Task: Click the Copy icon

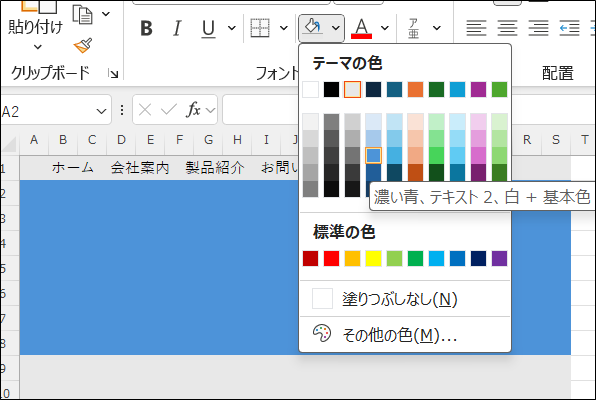Action: click(83, 15)
